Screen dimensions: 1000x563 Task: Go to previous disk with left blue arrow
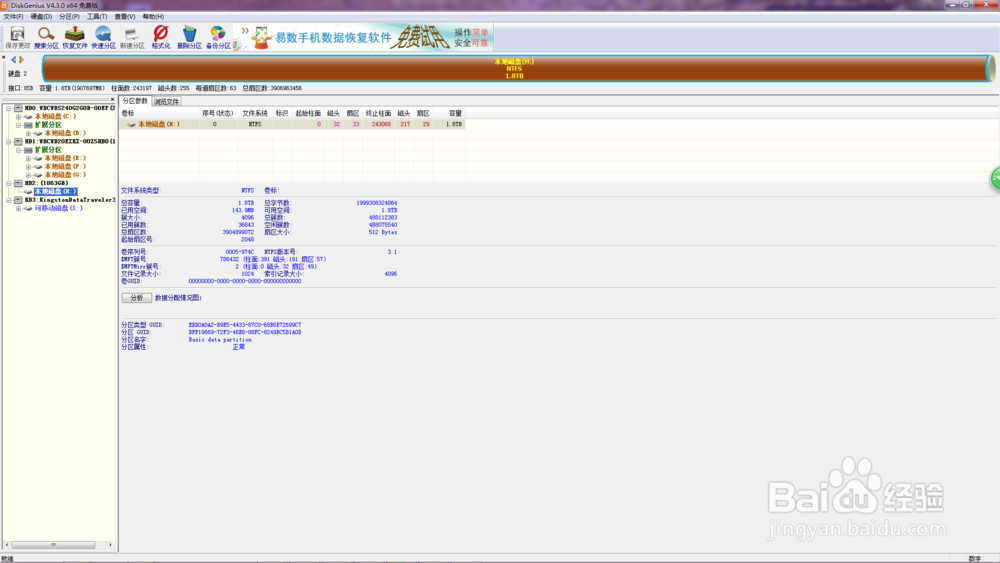coord(13,59)
